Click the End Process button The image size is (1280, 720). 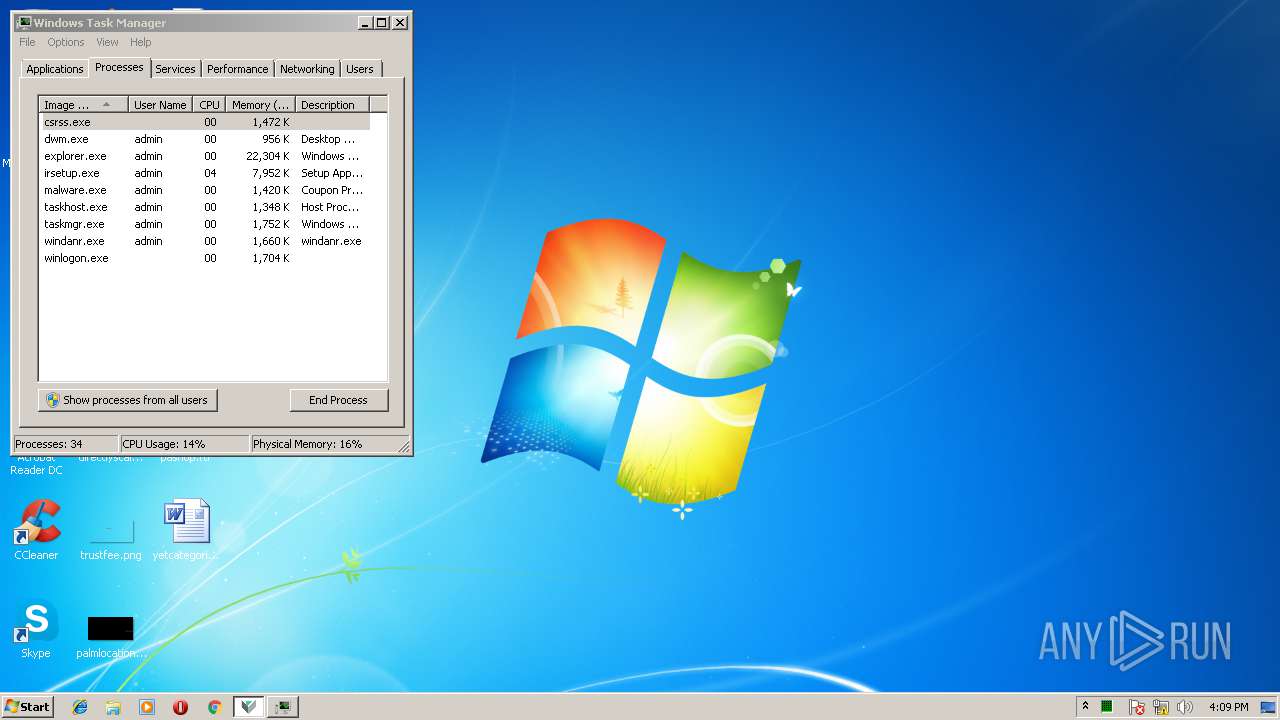[x=338, y=400]
